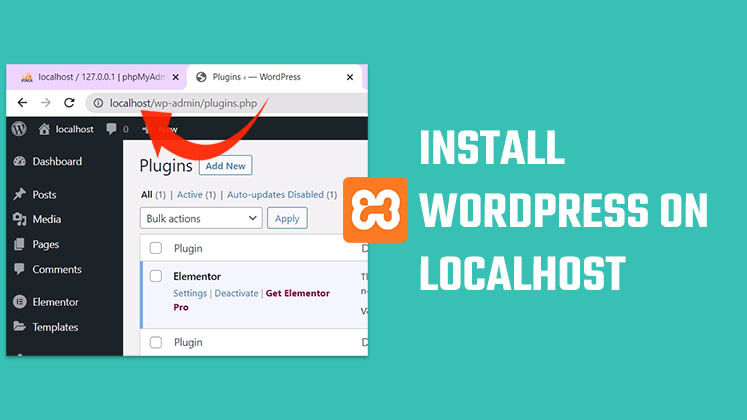Tick the select-all checkbox in Plugin footer
Image resolution: width=747 pixels, height=420 pixels.
pyautogui.click(x=156, y=342)
